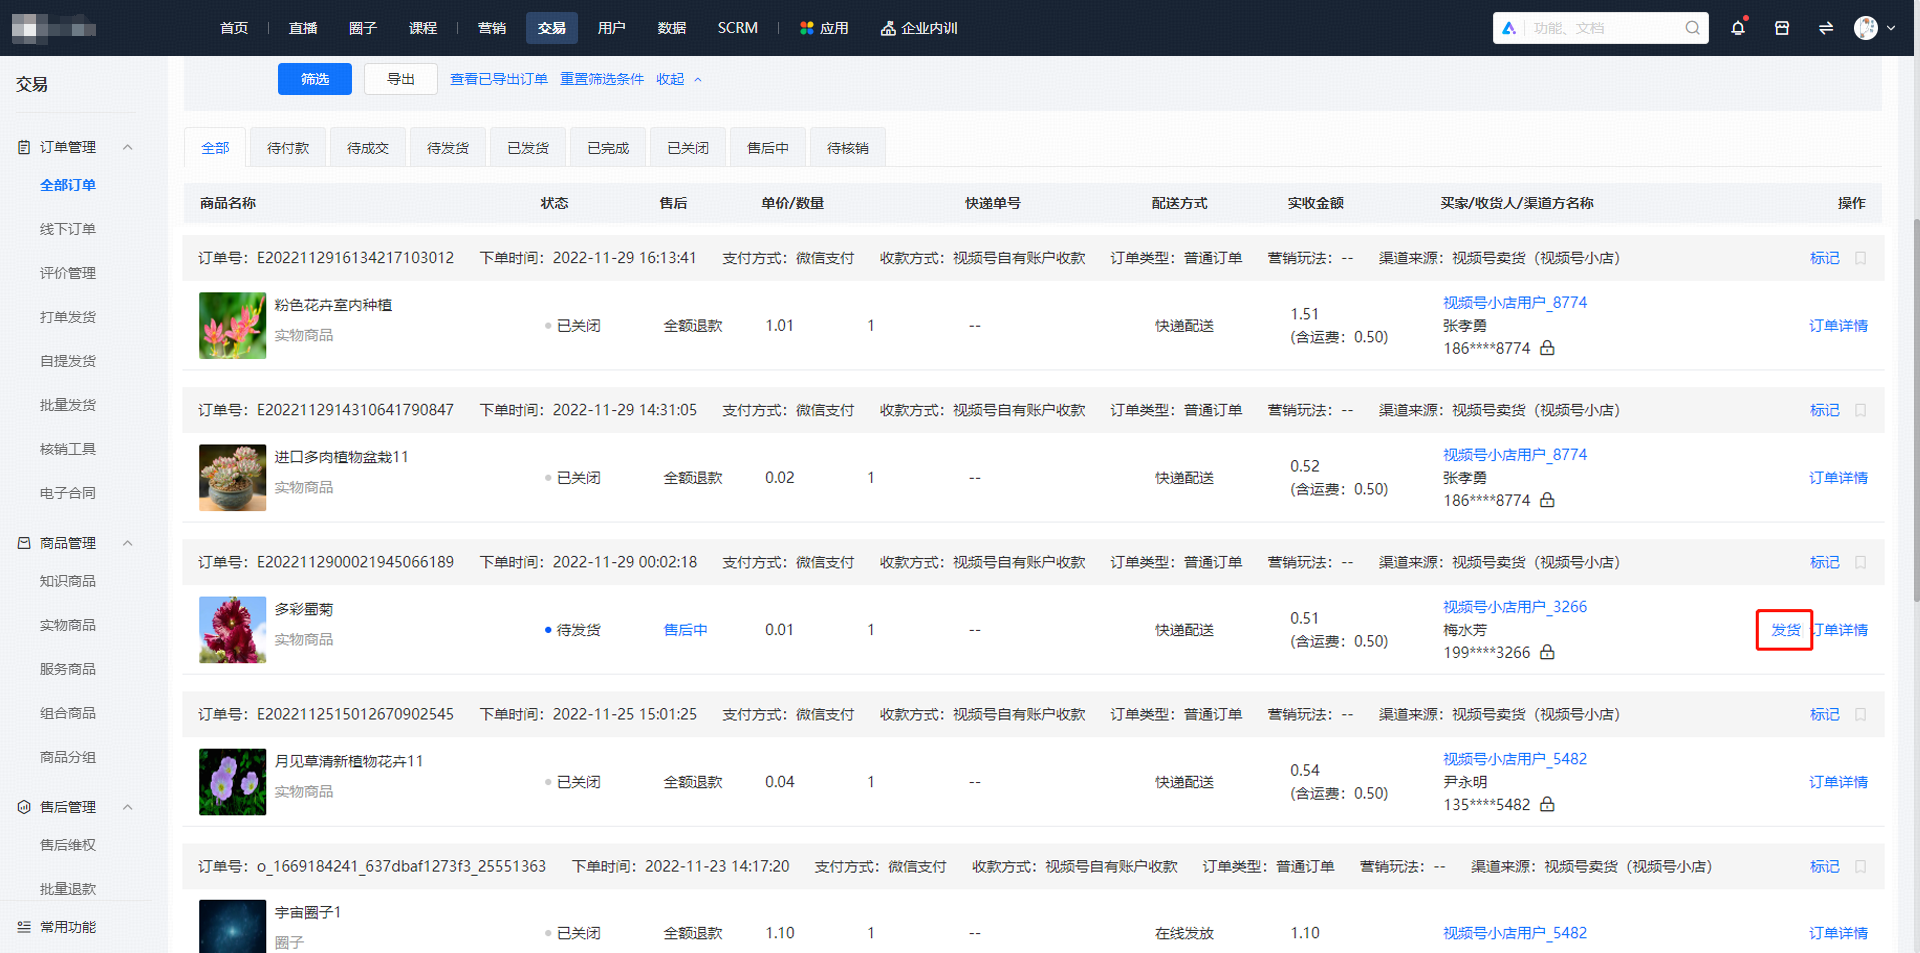1920x953 pixels.
Task: Click the lock icon beside 186****8774 in first order
Action: coord(1547,348)
